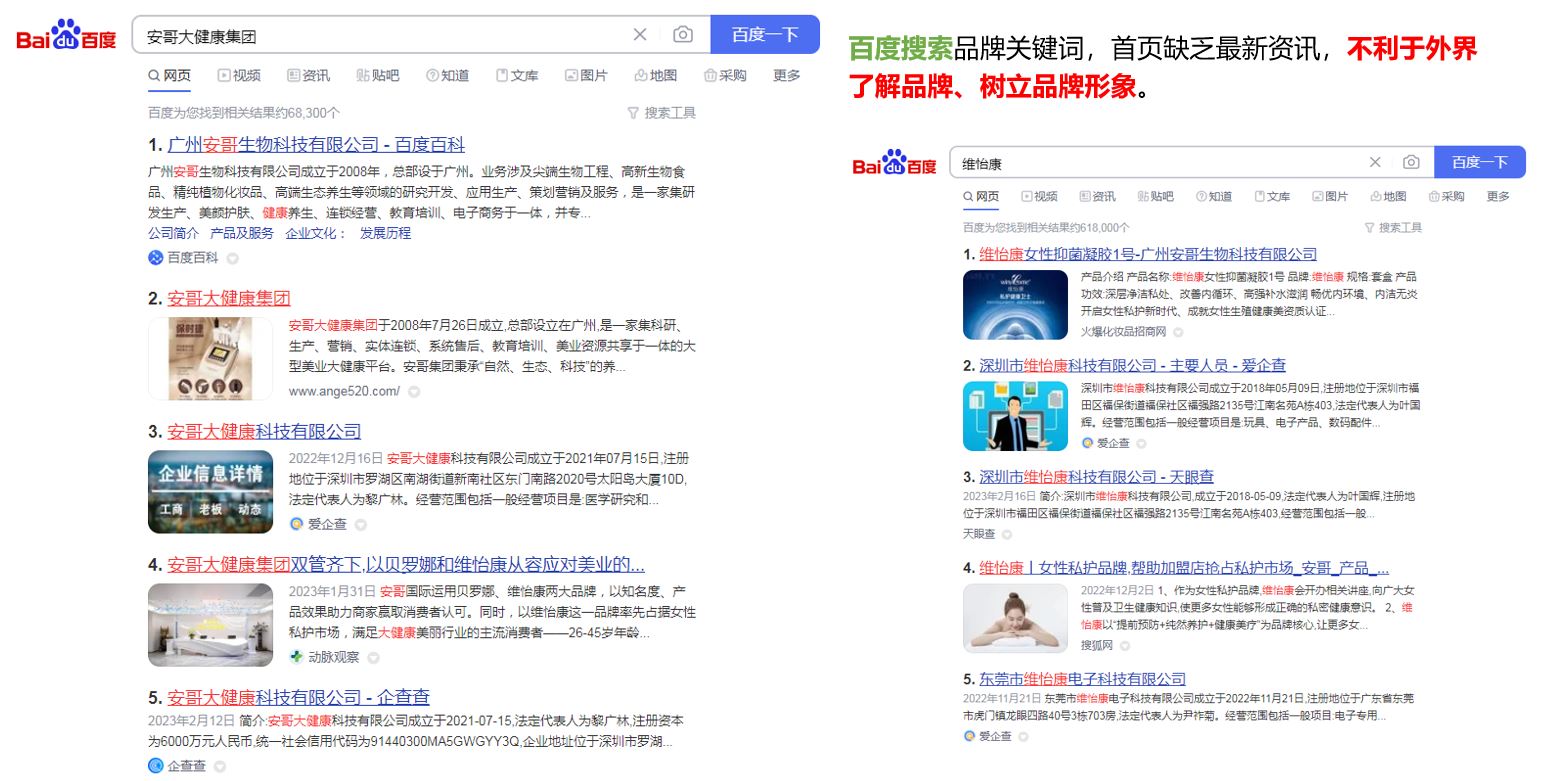Open 搜索工具 filter above 安哥大健康集团 results
This screenshot has width=1555, height=781.
(x=661, y=113)
